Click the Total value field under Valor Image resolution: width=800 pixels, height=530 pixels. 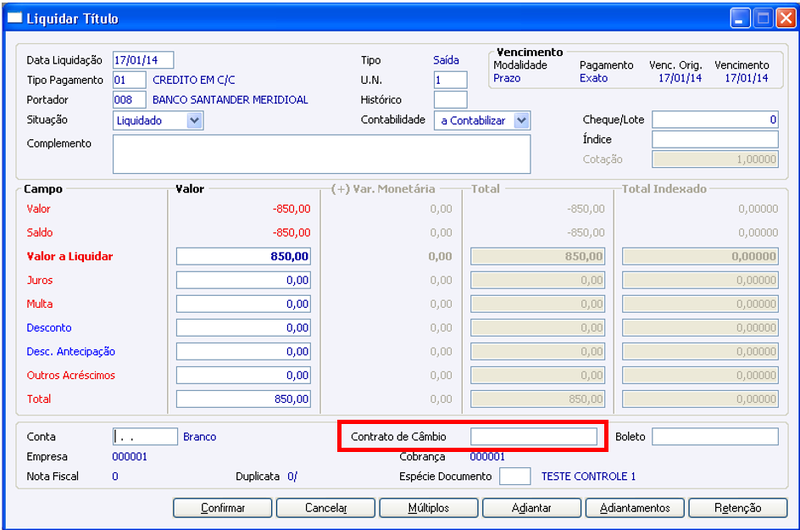tap(243, 399)
